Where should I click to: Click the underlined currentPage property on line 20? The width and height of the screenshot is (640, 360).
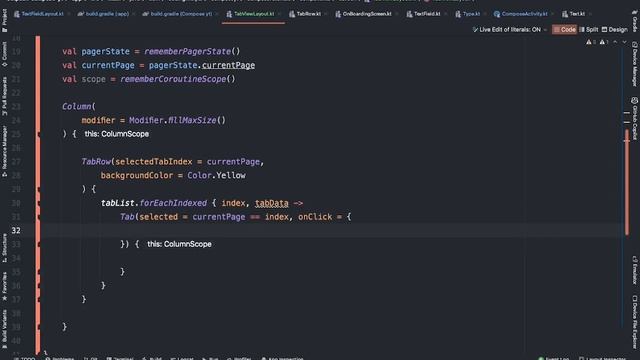pos(228,65)
